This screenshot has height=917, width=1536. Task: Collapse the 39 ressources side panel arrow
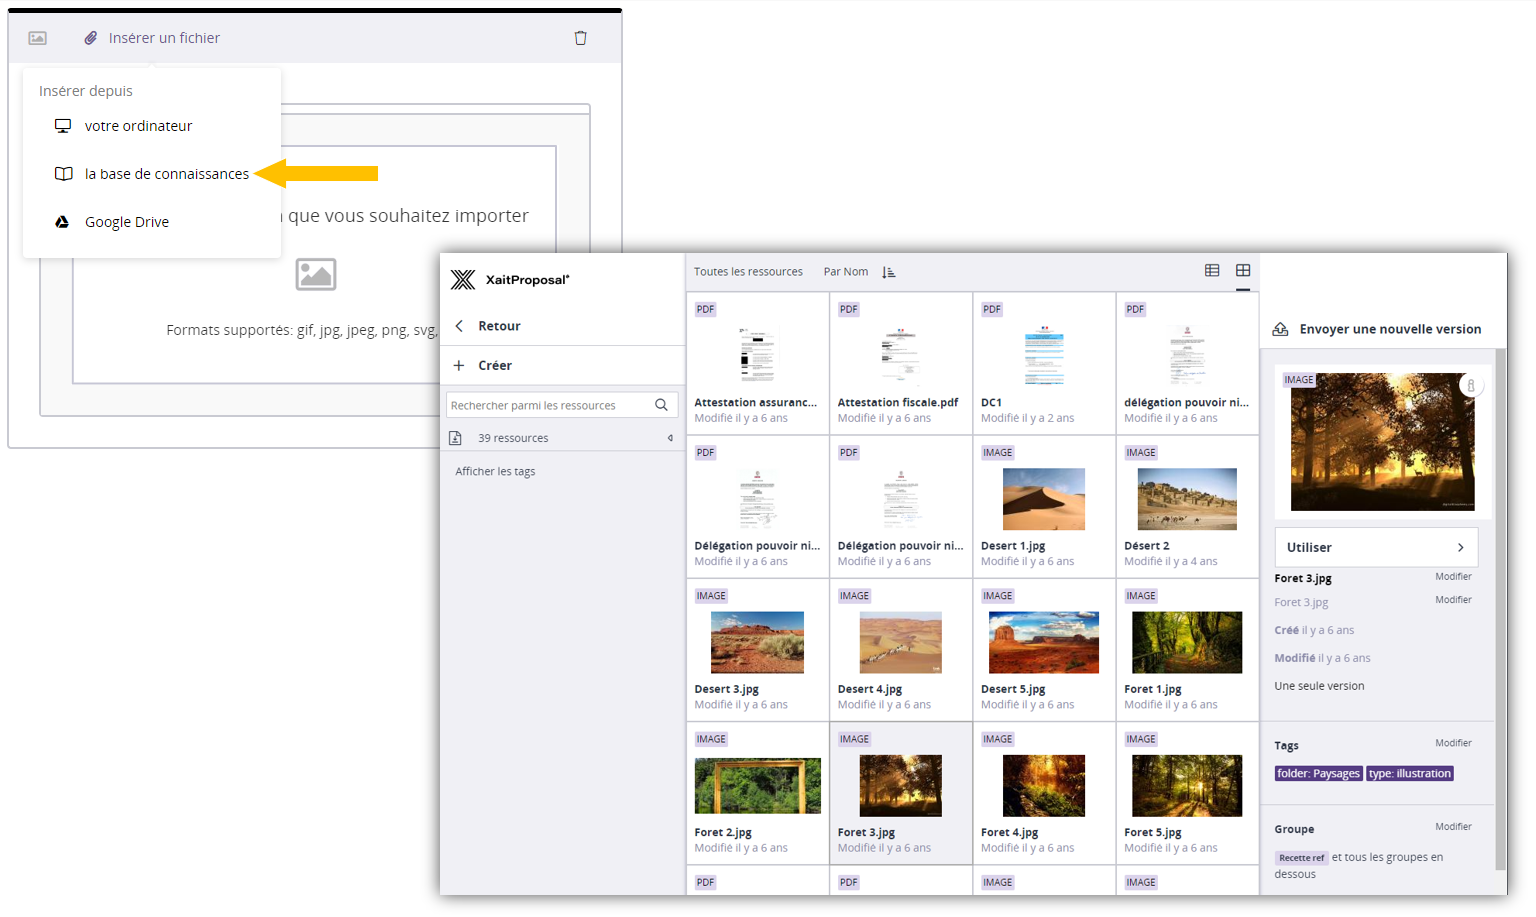point(670,438)
